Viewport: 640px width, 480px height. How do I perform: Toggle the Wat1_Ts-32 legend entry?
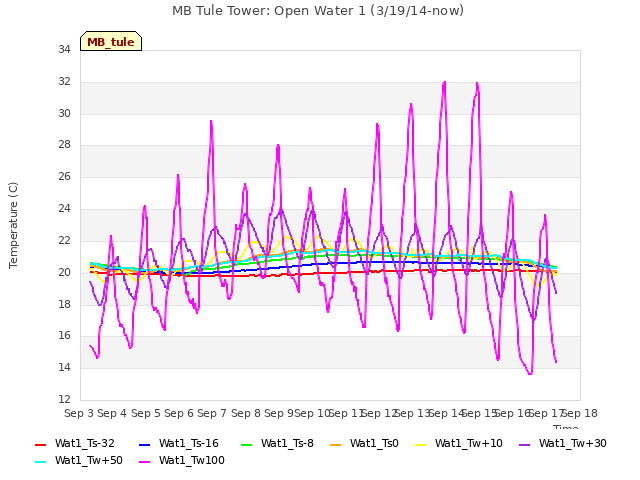click(x=75, y=444)
